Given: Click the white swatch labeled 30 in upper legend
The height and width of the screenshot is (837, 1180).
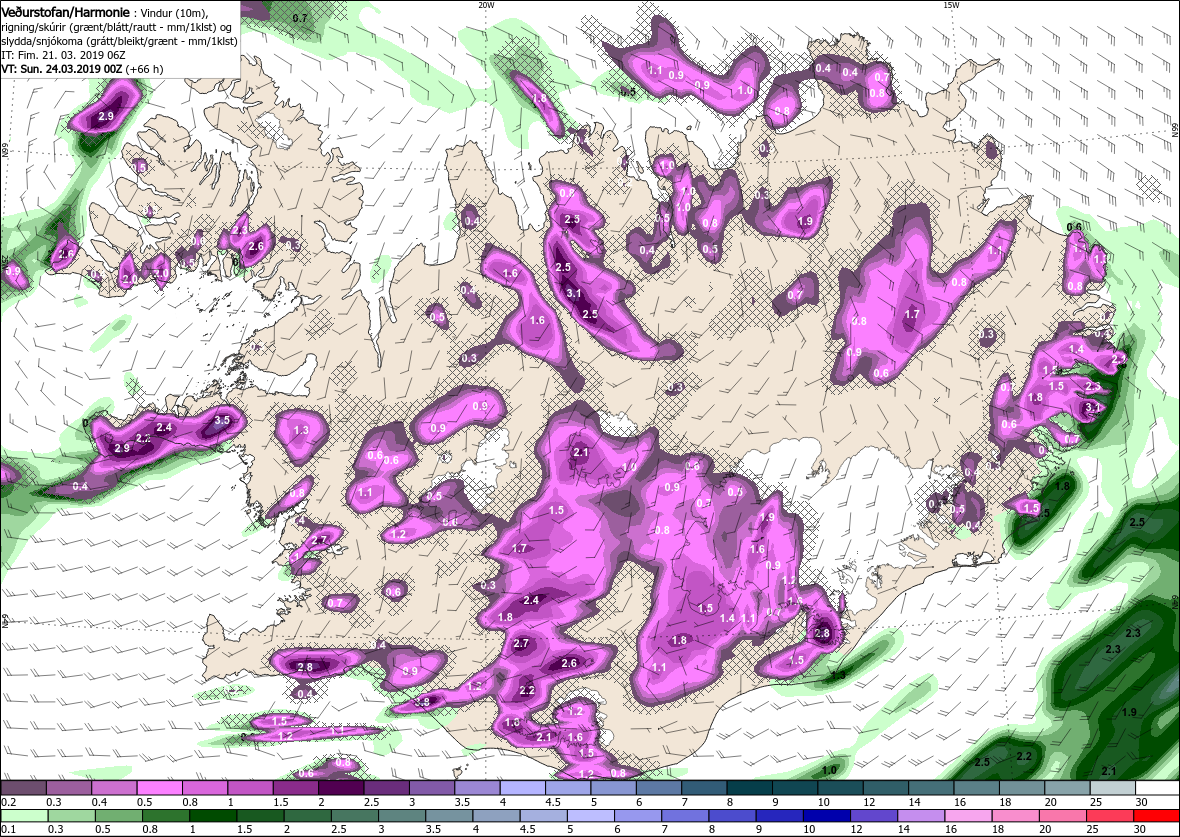Looking at the screenshot, I should point(1157,788).
